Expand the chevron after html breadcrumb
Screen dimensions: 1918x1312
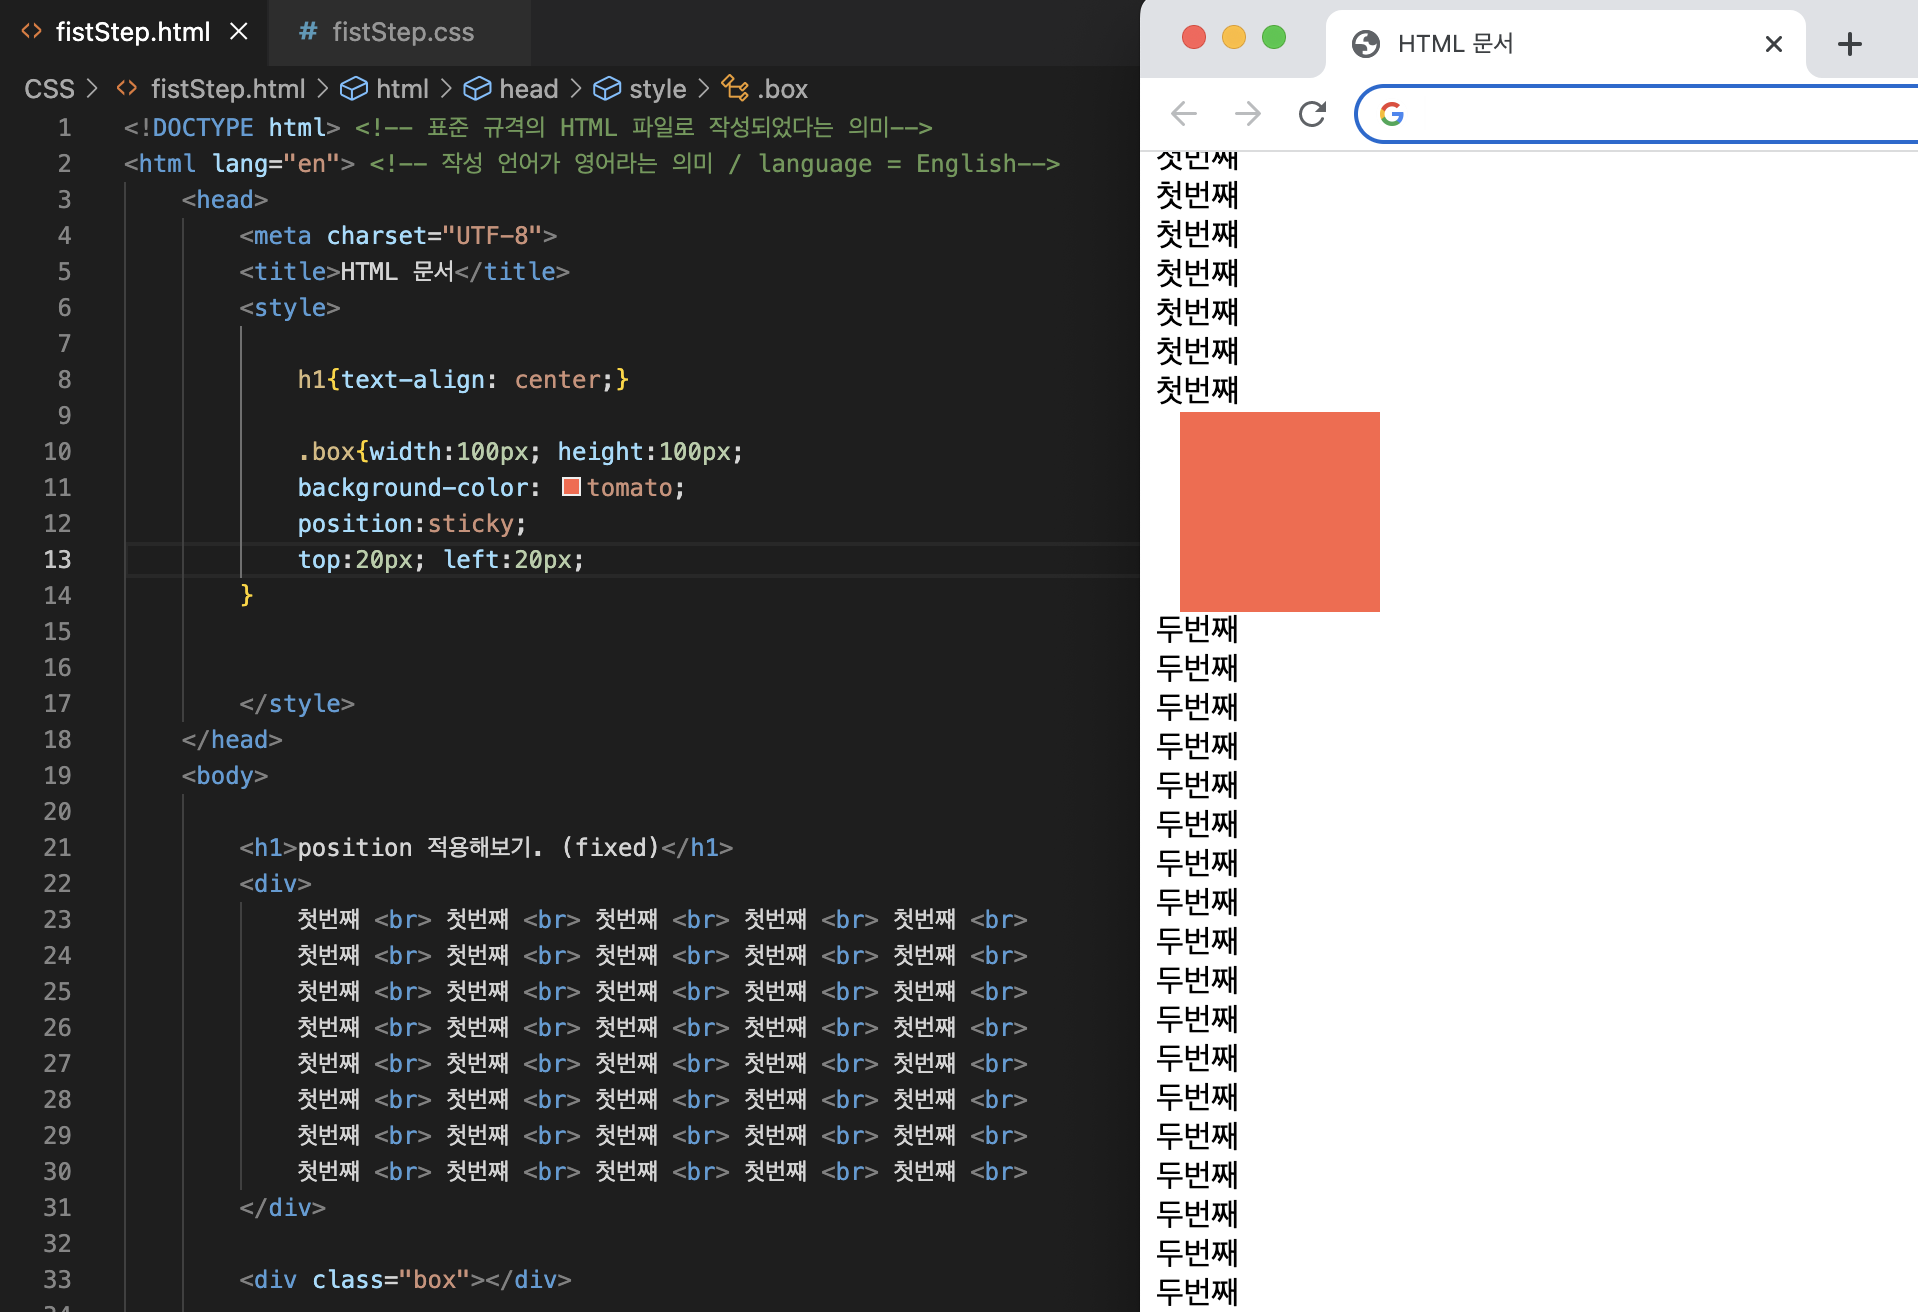point(446,89)
